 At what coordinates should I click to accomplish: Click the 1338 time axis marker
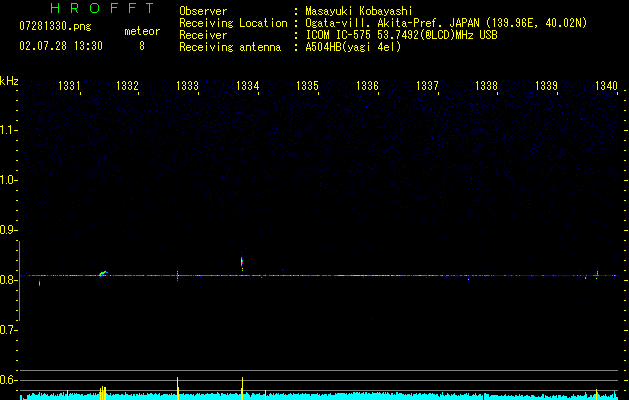[x=487, y=86]
